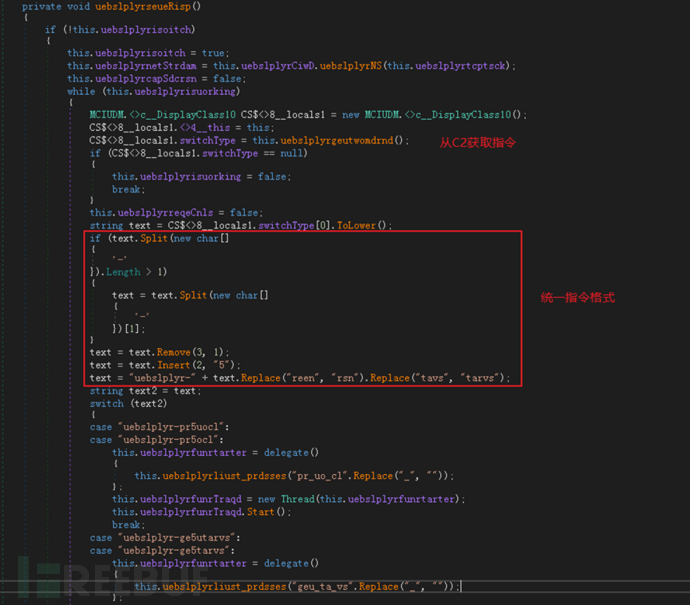This screenshot has height=605, width=690.
Task: Click the uebslplyrNS method call
Action: coord(351,66)
